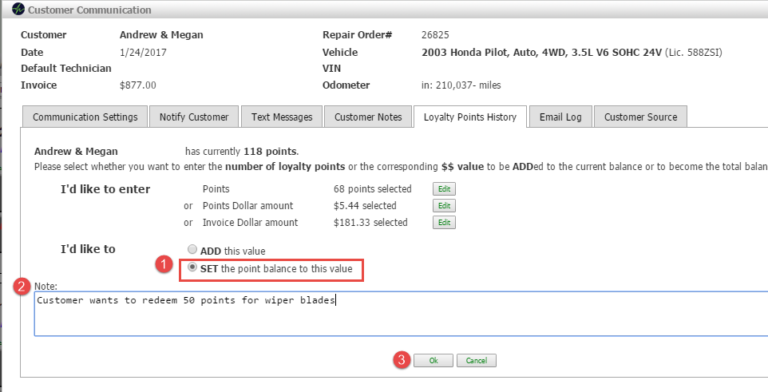The width and height of the screenshot is (768, 392).
Task: Click the customer name Andrew & Megan in header
Action: [161, 35]
